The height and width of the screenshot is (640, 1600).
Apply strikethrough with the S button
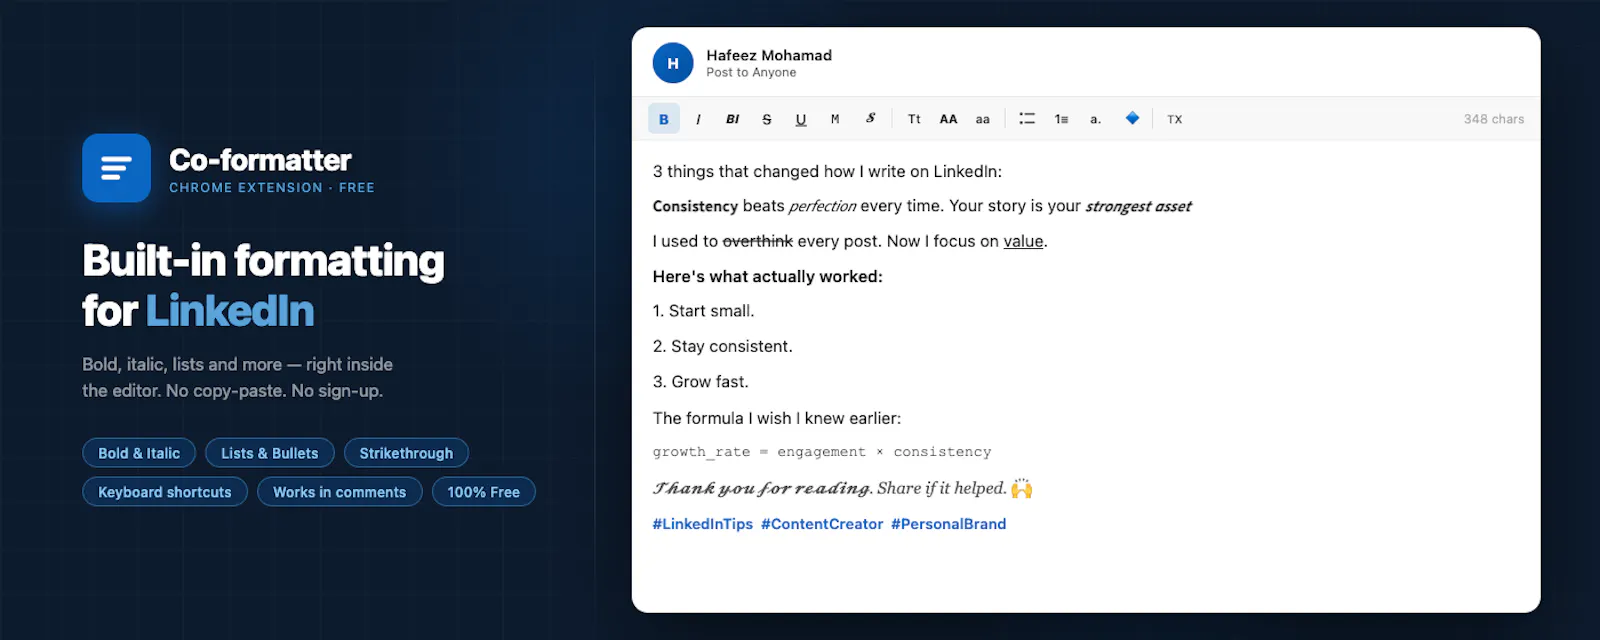click(767, 119)
